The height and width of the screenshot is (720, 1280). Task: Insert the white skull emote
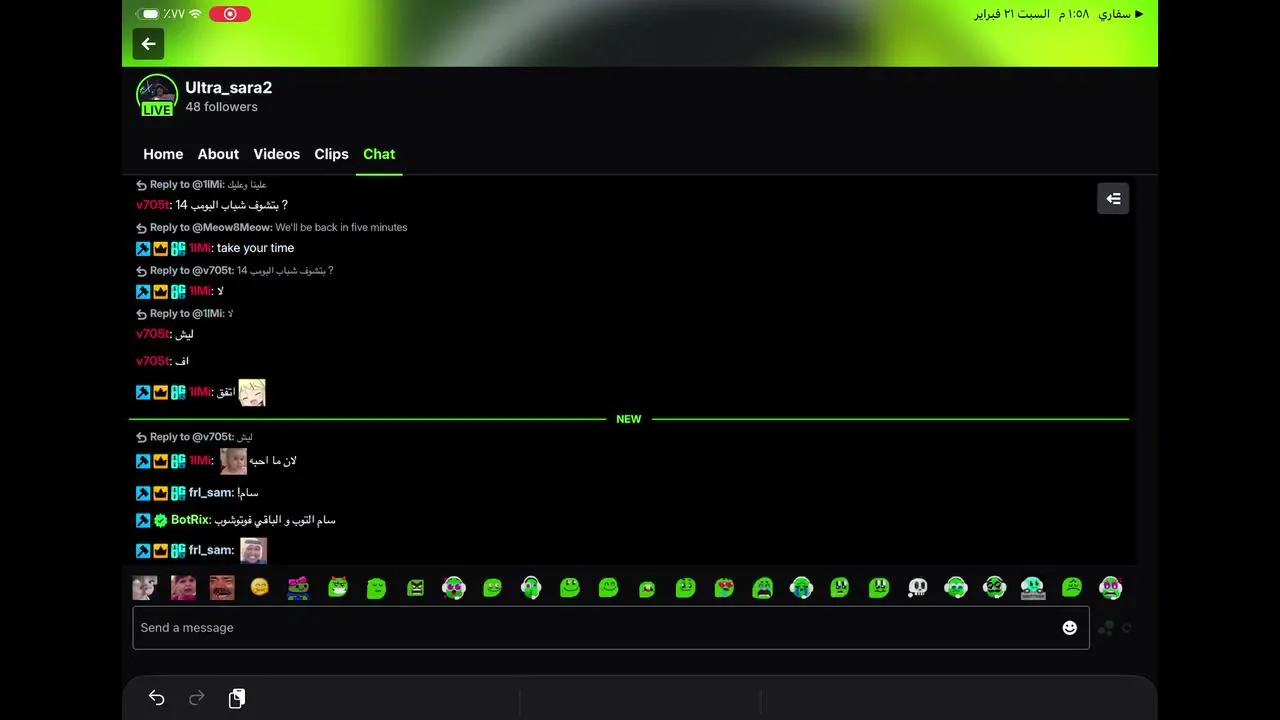[x=917, y=588]
